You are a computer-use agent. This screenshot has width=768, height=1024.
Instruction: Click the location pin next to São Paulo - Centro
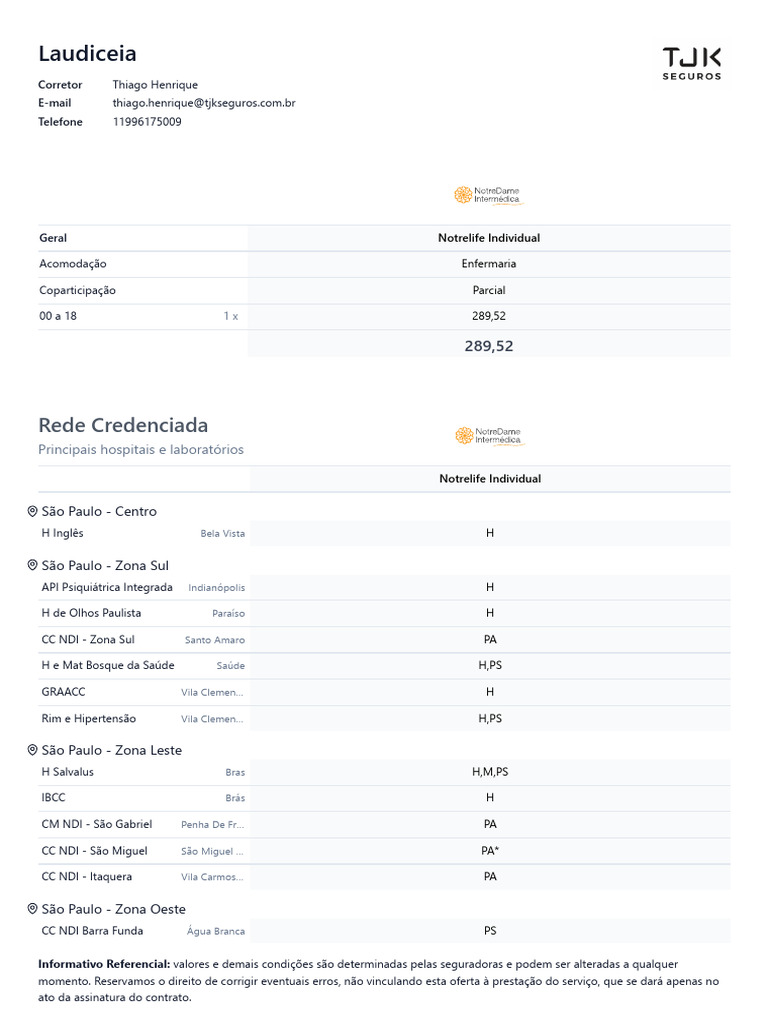point(32,511)
